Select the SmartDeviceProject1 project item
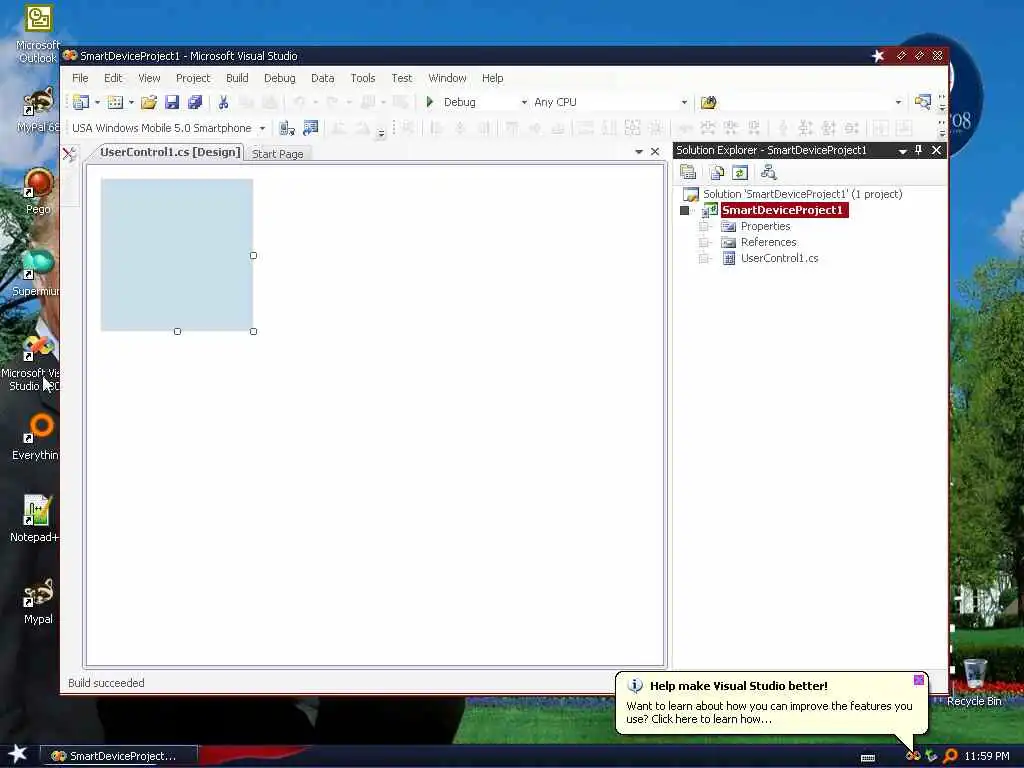Viewport: 1024px width, 768px height. 784,210
